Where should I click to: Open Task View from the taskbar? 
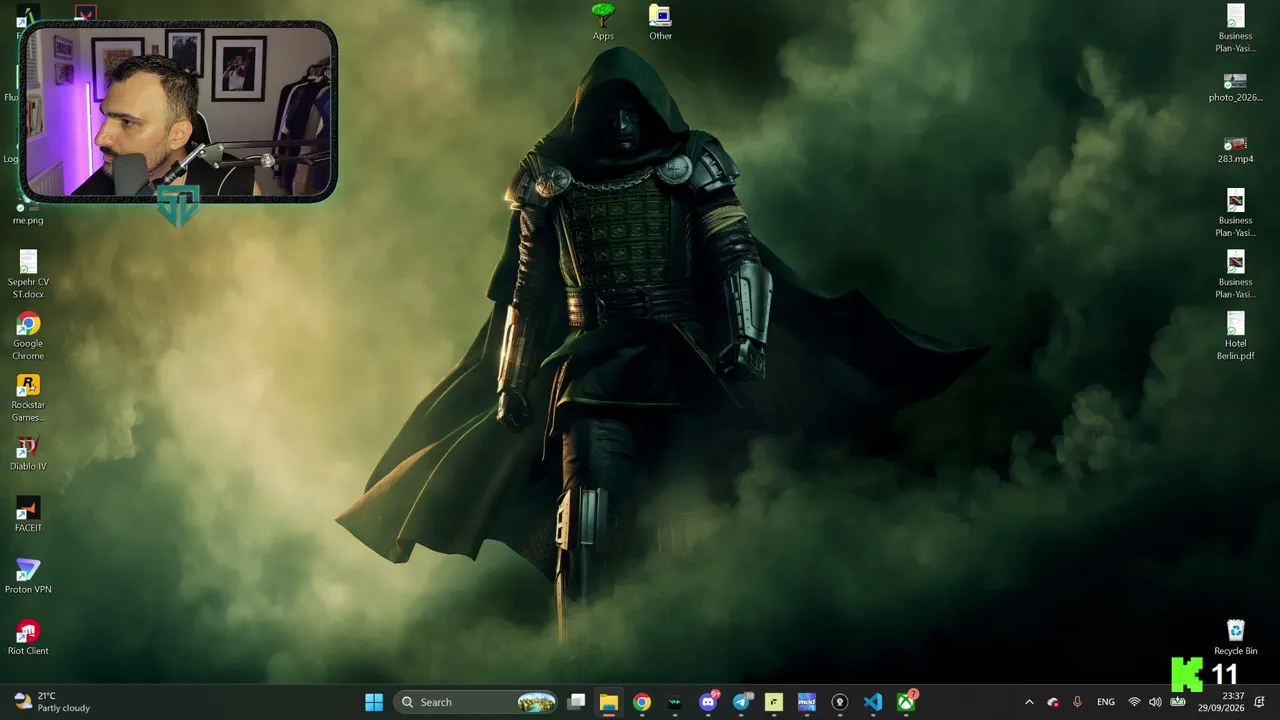(576, 702)
